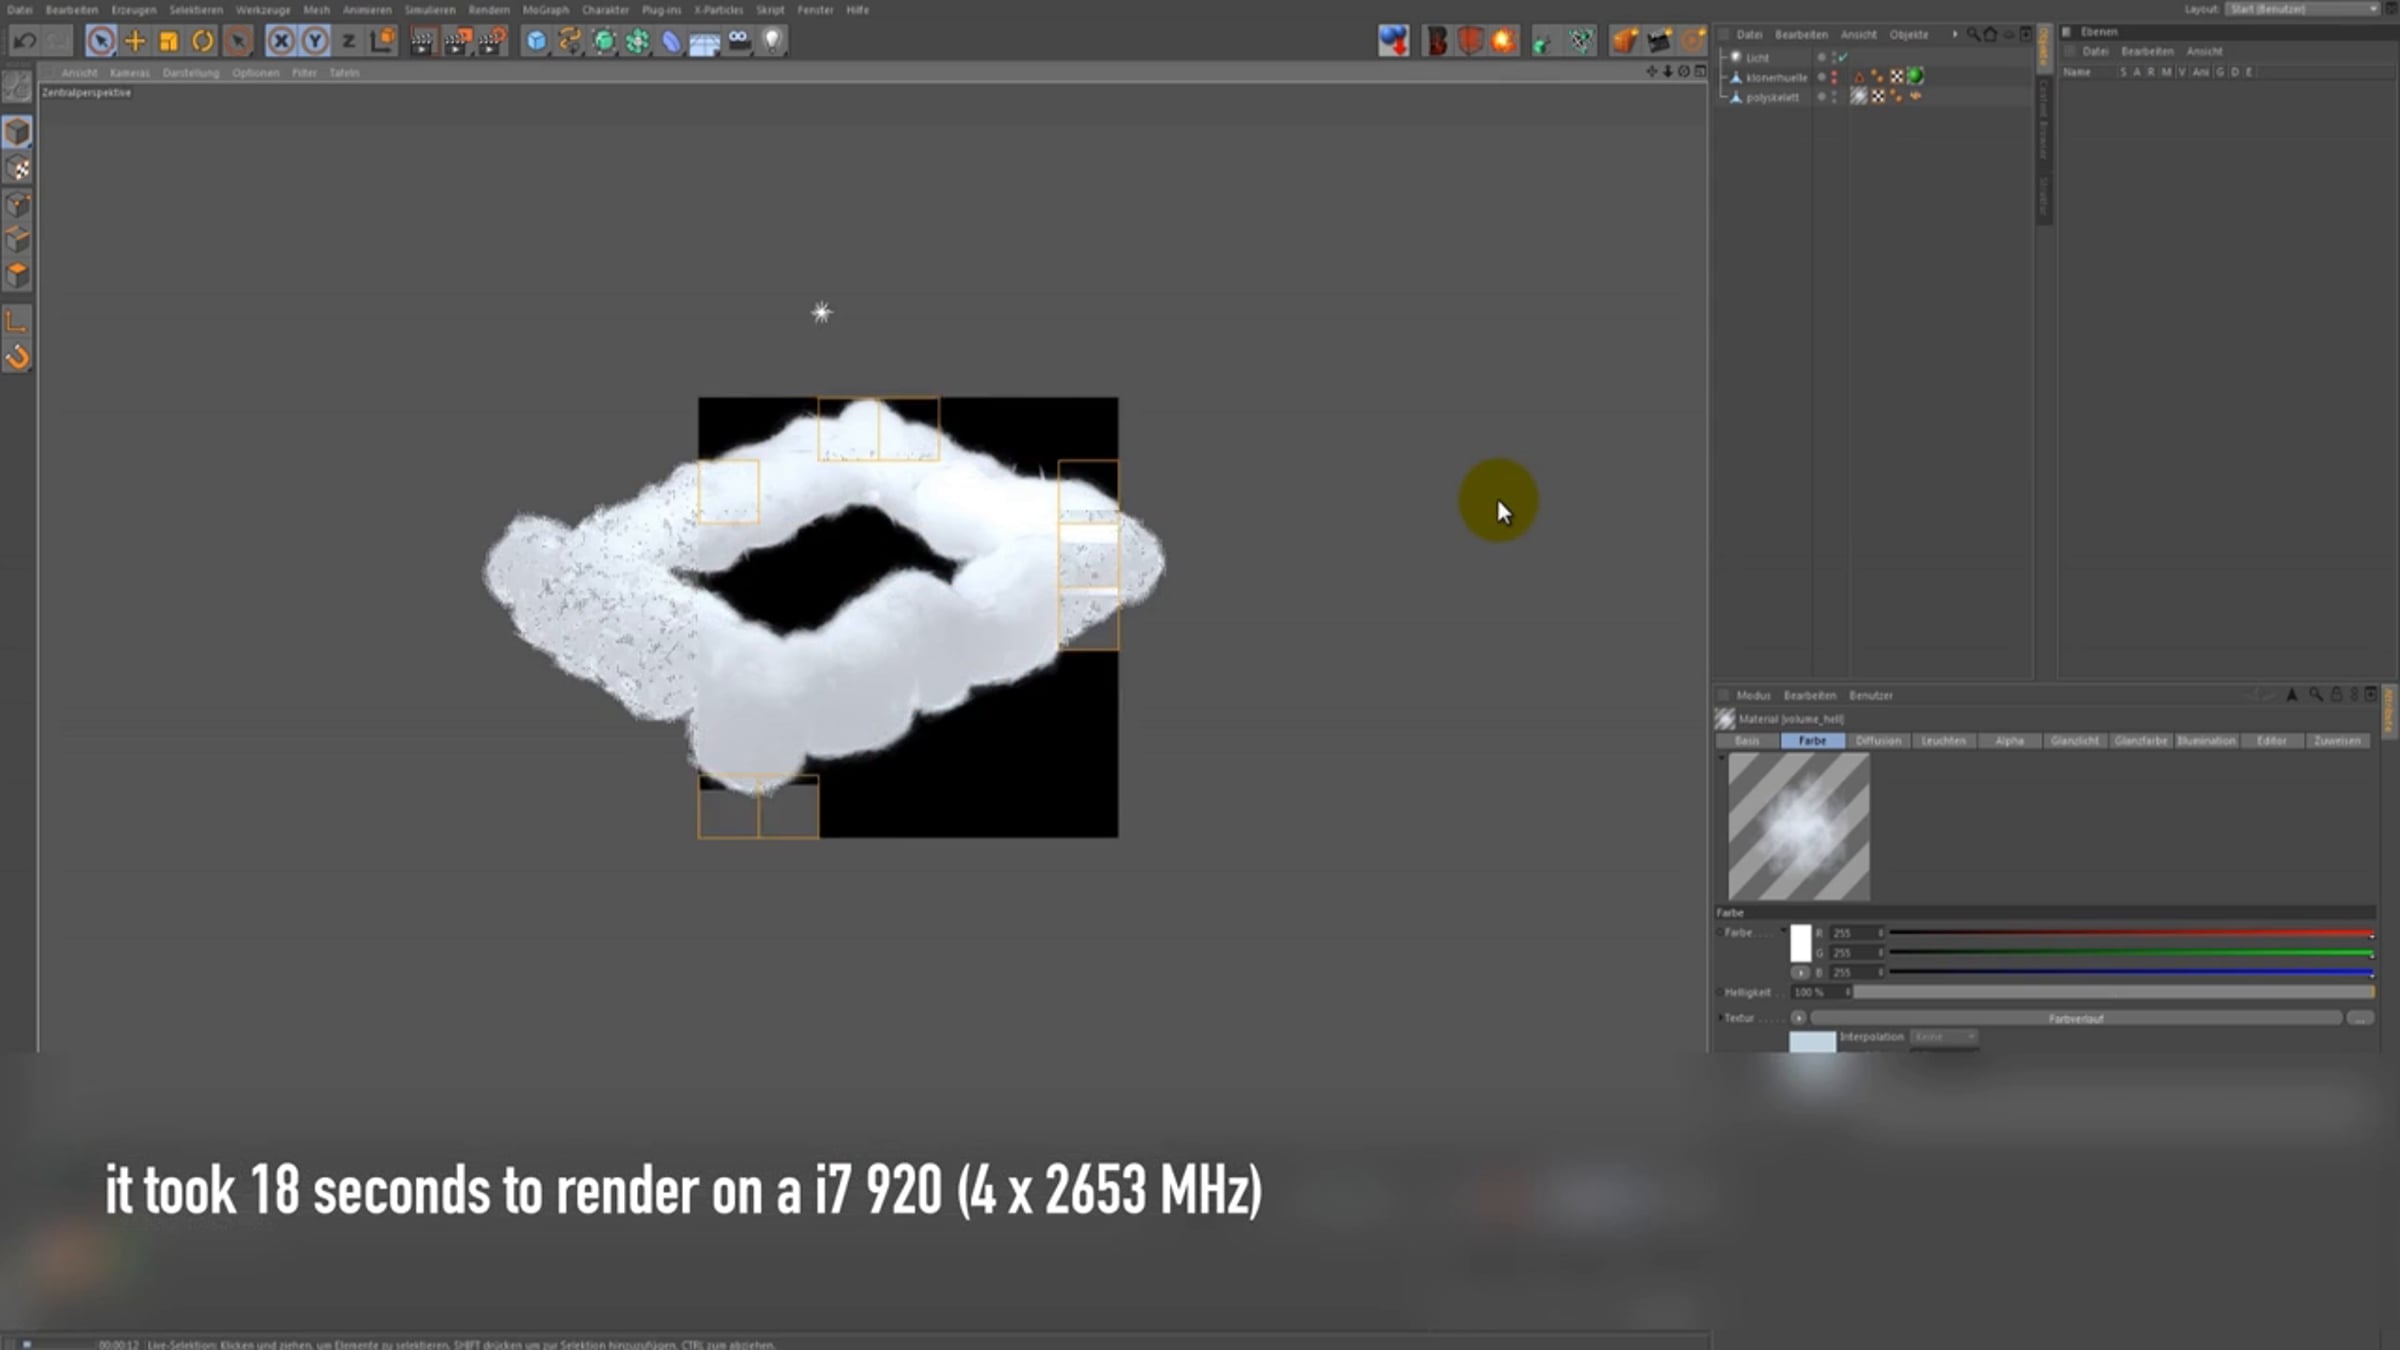Toggle Y axis lock

coord(315,41)
